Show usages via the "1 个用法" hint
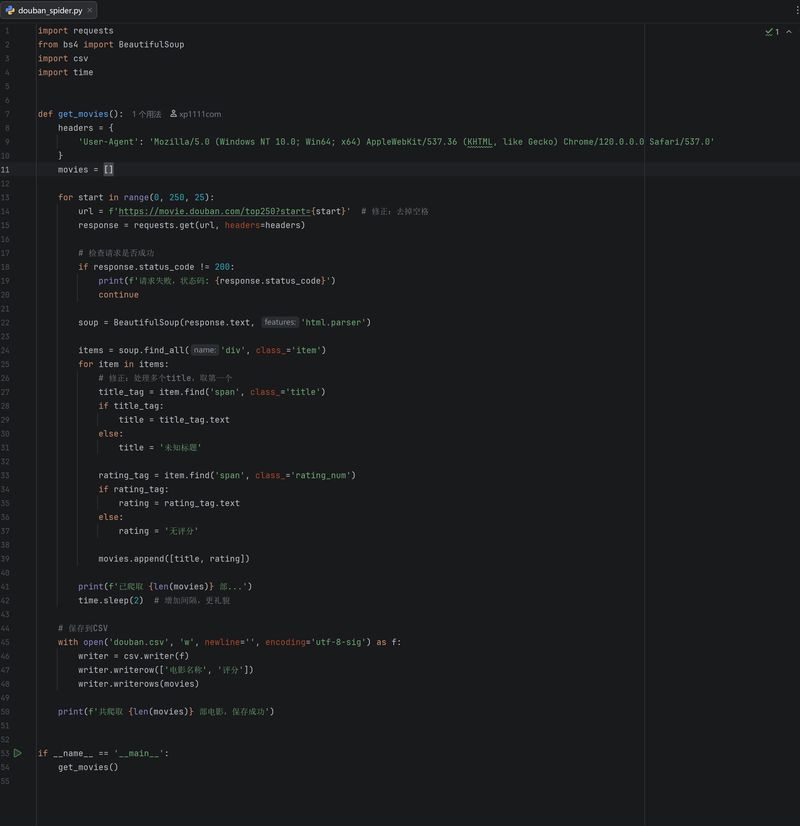The image size is (800, 826). pyautogui.click(x=146, y=114)
